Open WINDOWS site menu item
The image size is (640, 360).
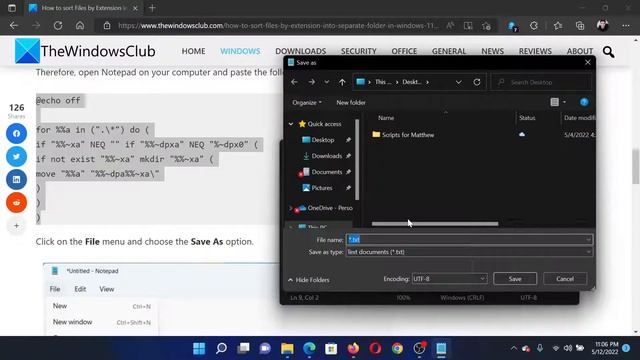(240, 51)
